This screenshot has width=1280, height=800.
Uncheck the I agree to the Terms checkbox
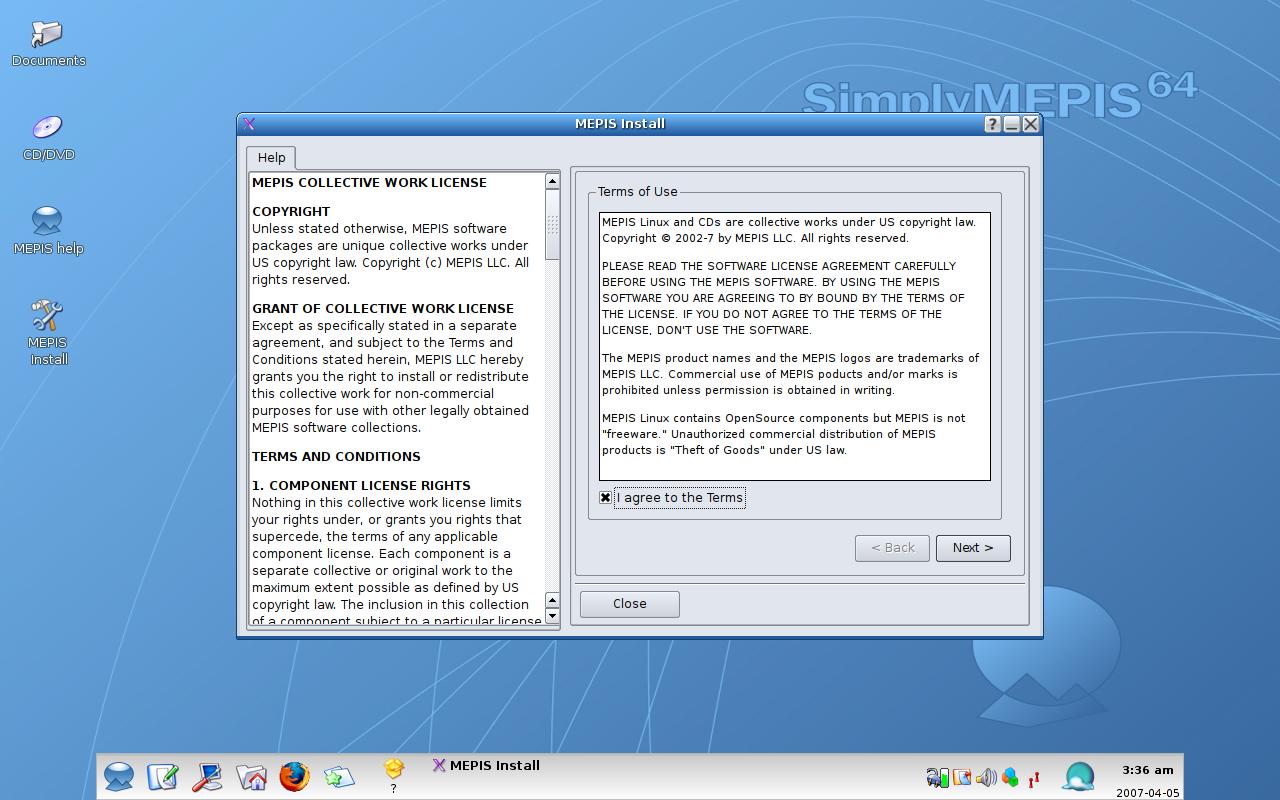pos(605,497)
